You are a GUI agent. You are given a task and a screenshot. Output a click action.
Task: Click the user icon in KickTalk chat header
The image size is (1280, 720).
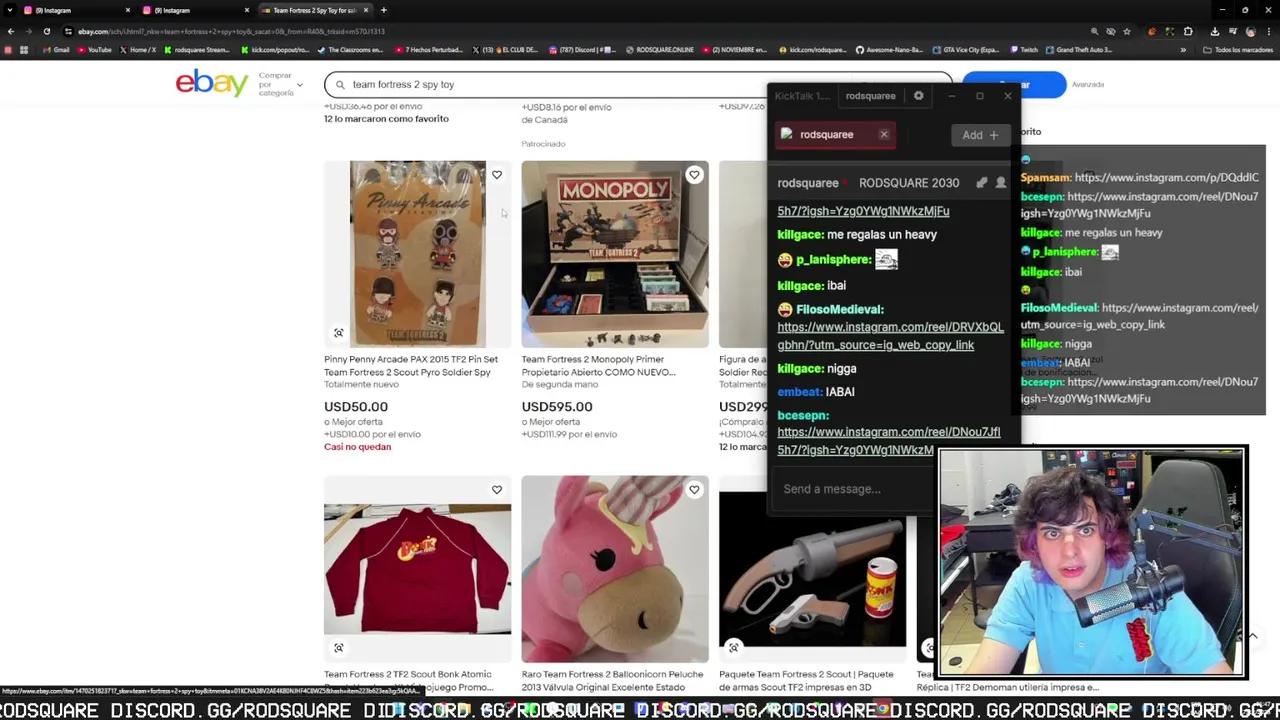(1001, 183)
